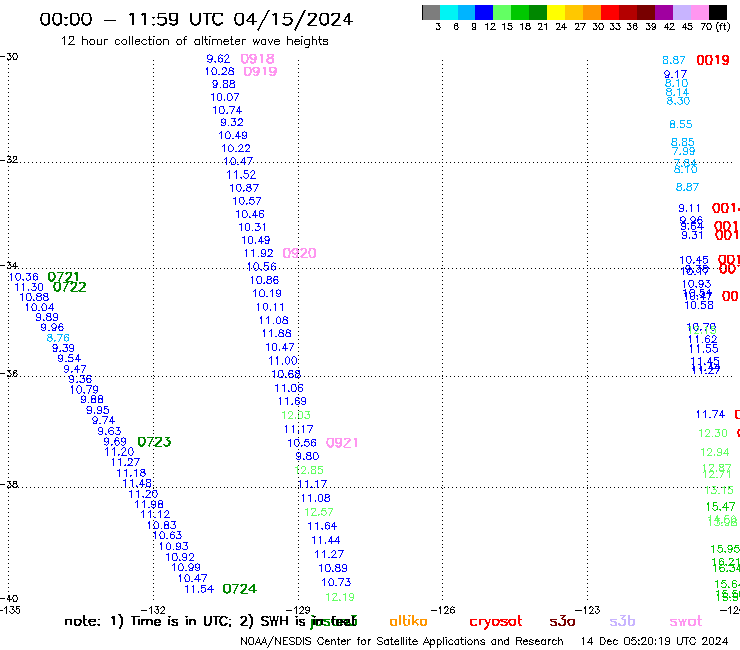Click the wave height value 9.62
The height and width of the screenshot is (650, 740).
[x=218, y=59]
